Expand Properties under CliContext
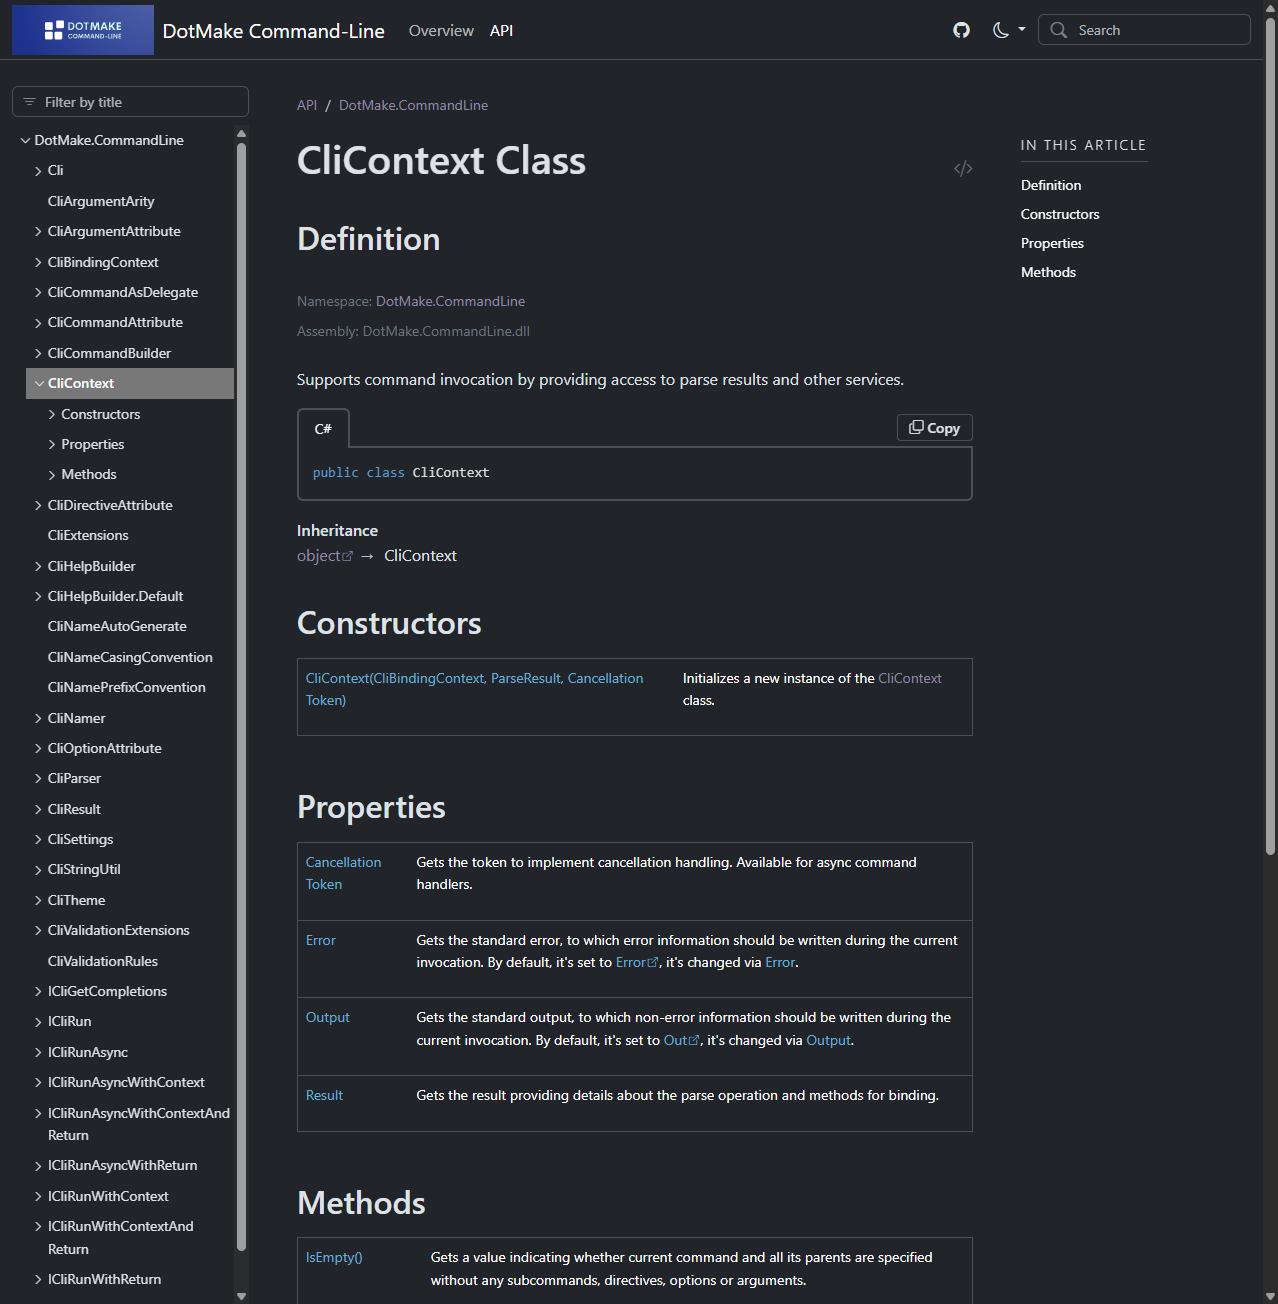 (x=52, y=444)
